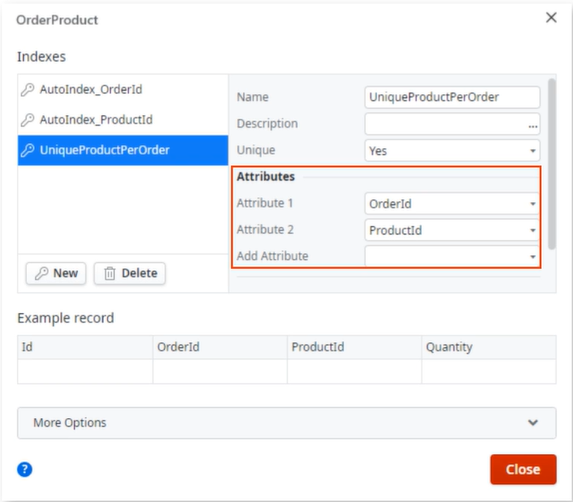Image resolution: width=573 pixels, height=502 pixels.
Task: Open the Attribute 2 dropdown showing ProductId
Action: (452, 230)
